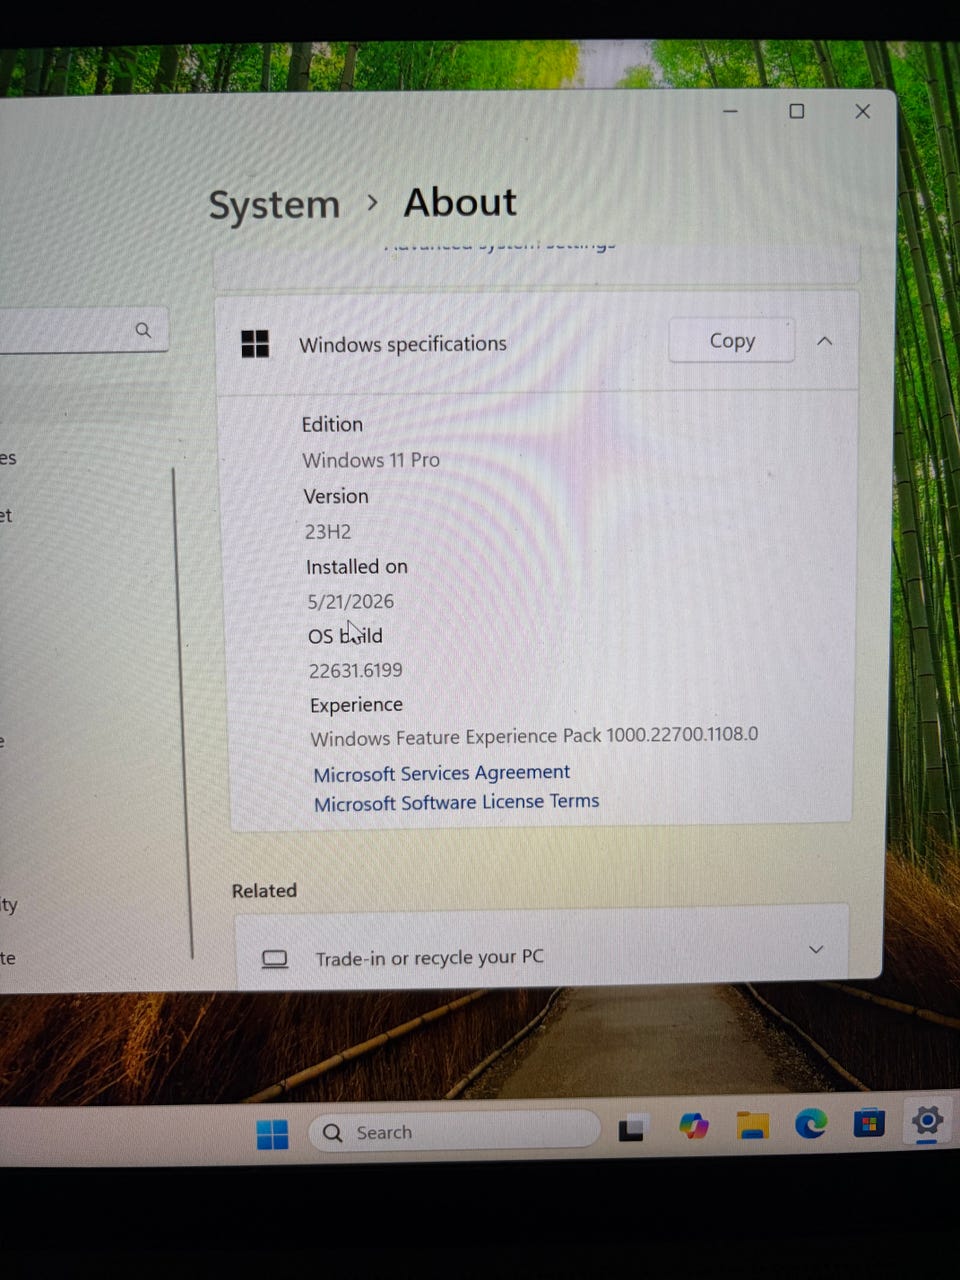Screen dimensions: 960x1280
Task: Click the taskbar Search box
Action: point(455,1132)
